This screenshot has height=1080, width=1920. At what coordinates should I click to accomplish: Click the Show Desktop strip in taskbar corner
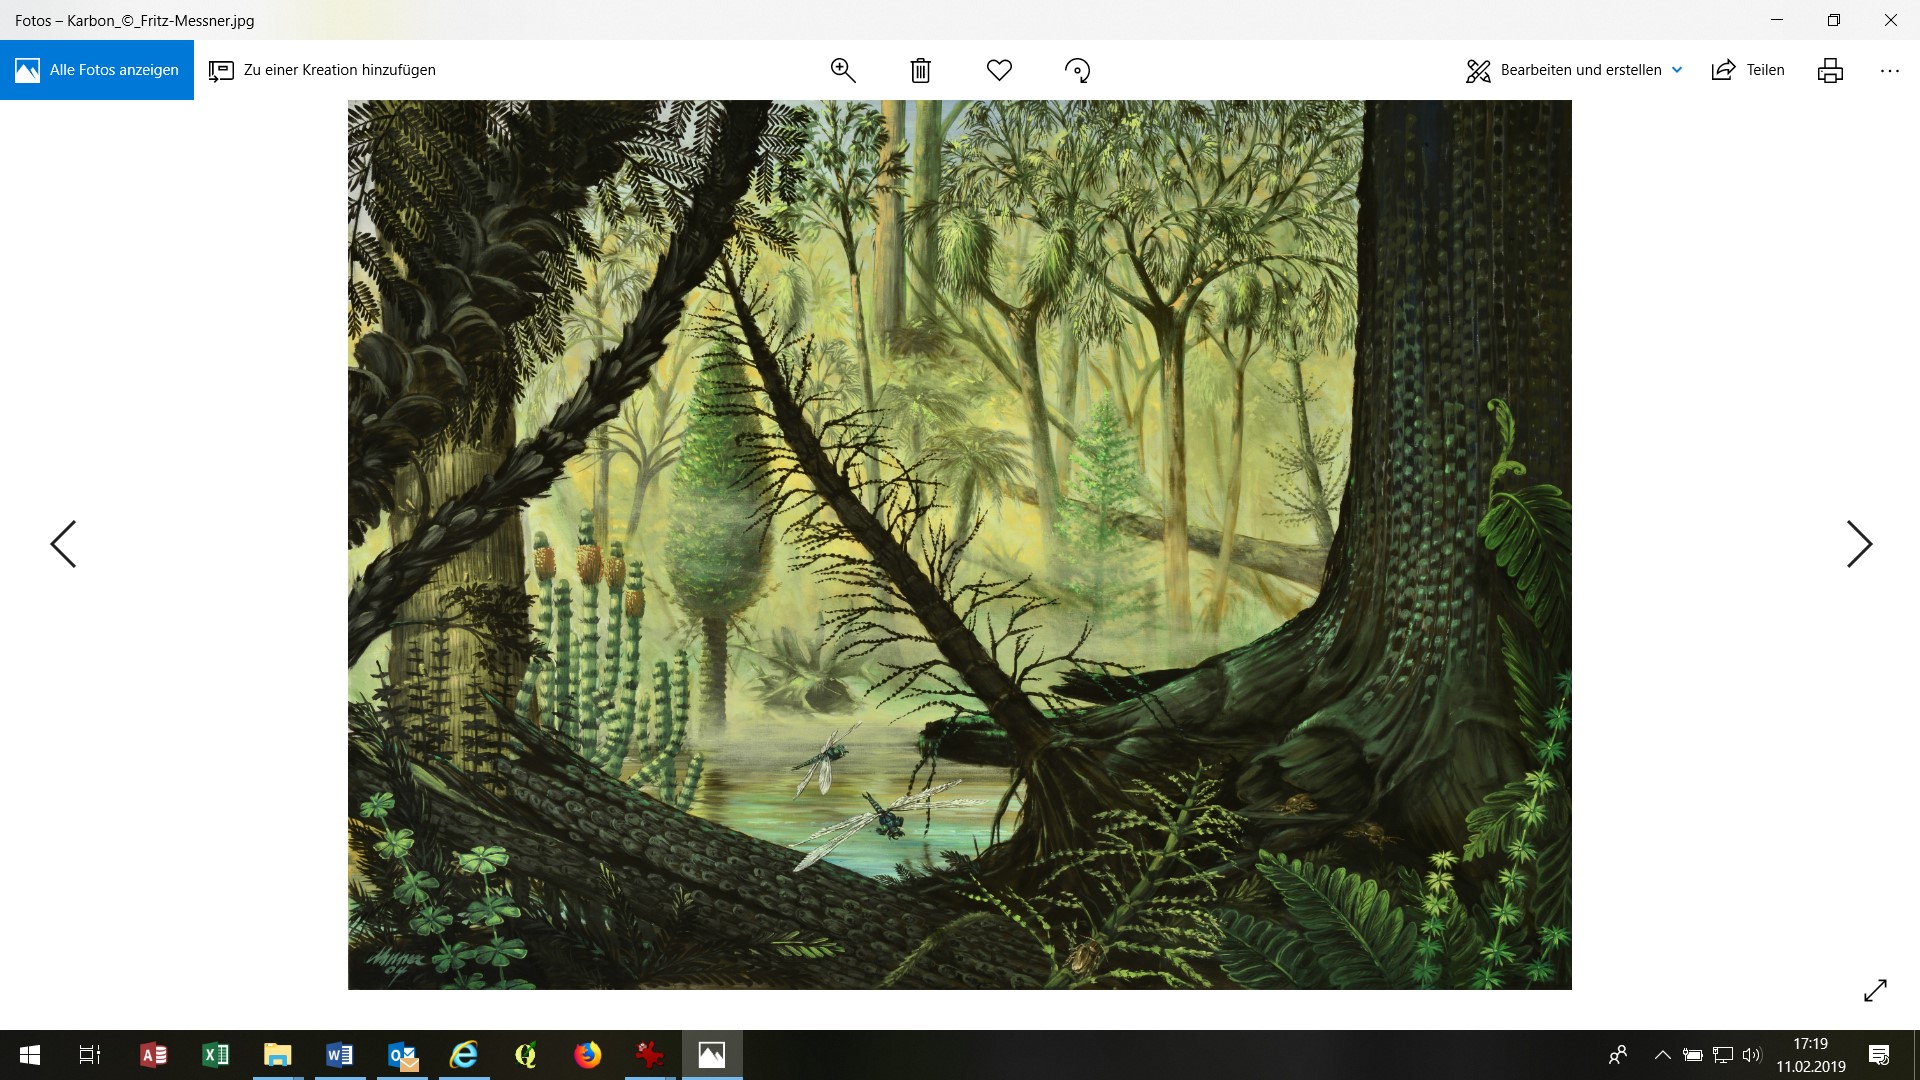point(1916,1055)
